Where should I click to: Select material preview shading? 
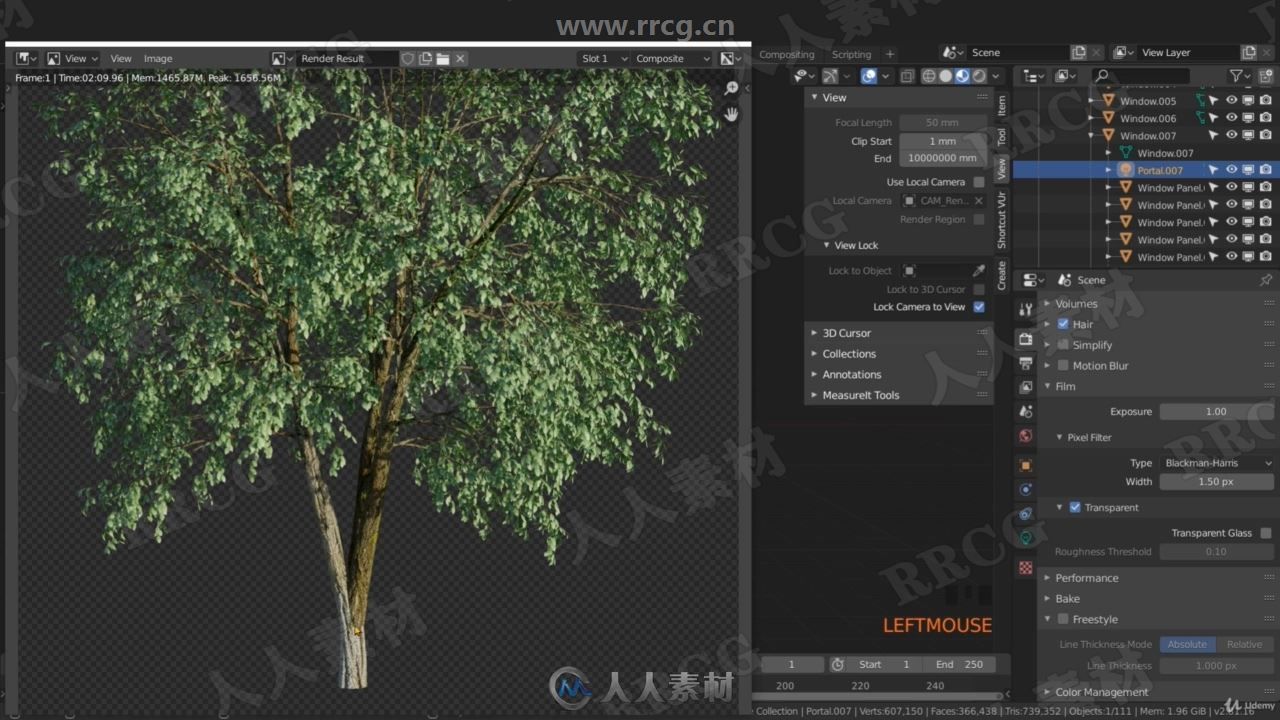(962, 76)
